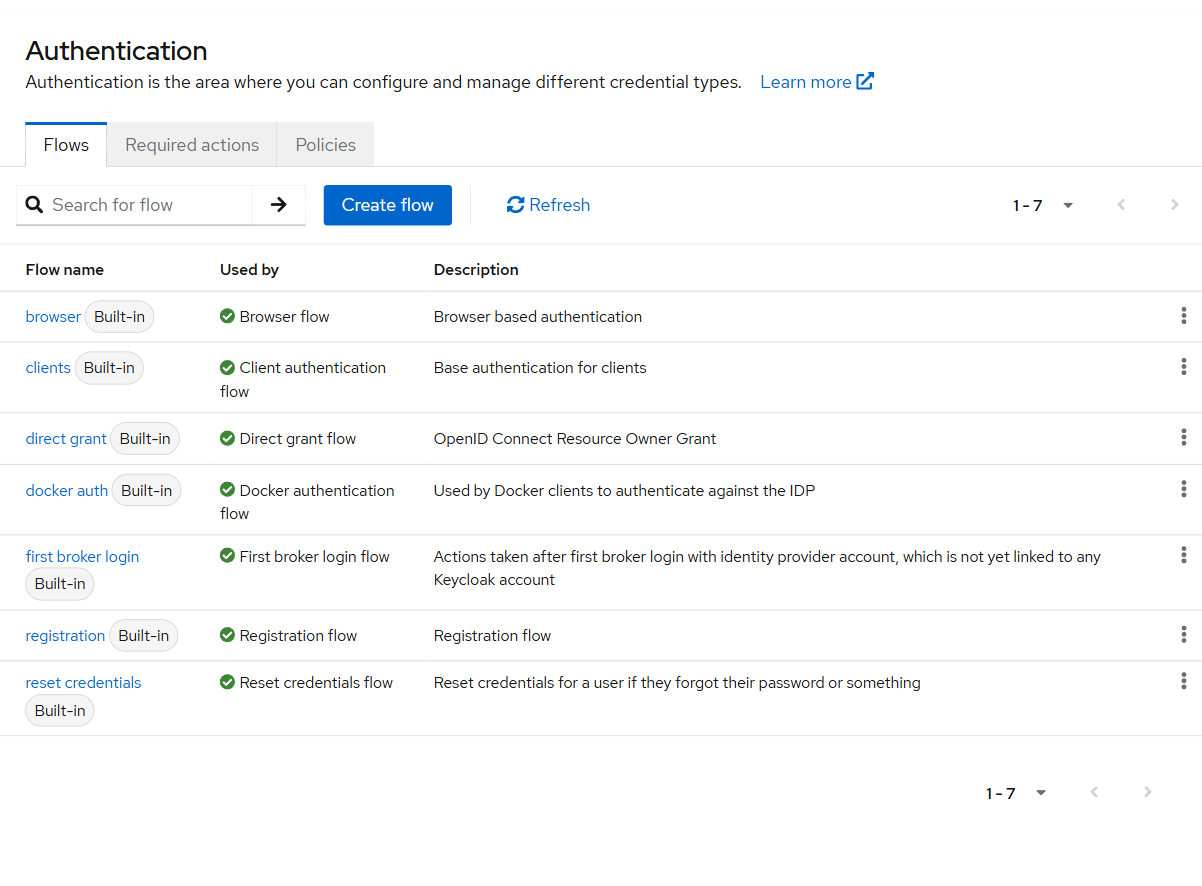Open kebab menu for registration flow
This screenshot has height=886, width=1202.
pyautogui.click(x=1184, y=635)
